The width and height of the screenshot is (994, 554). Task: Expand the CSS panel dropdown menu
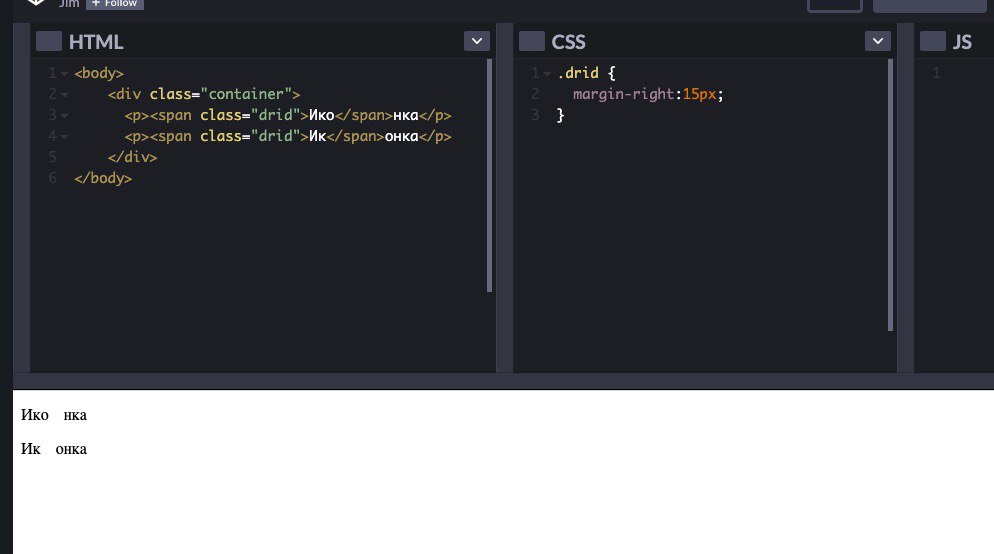click(878, 41)
